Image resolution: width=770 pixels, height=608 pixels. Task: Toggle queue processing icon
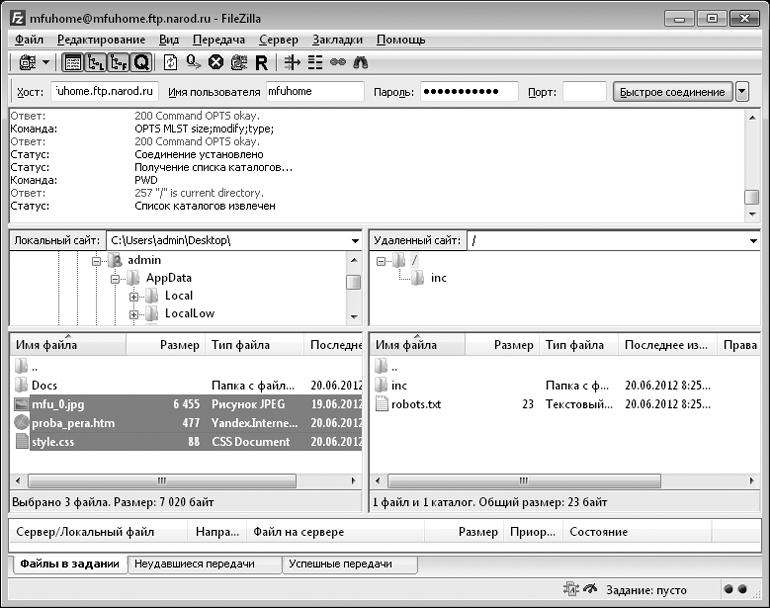pos(193,62)
